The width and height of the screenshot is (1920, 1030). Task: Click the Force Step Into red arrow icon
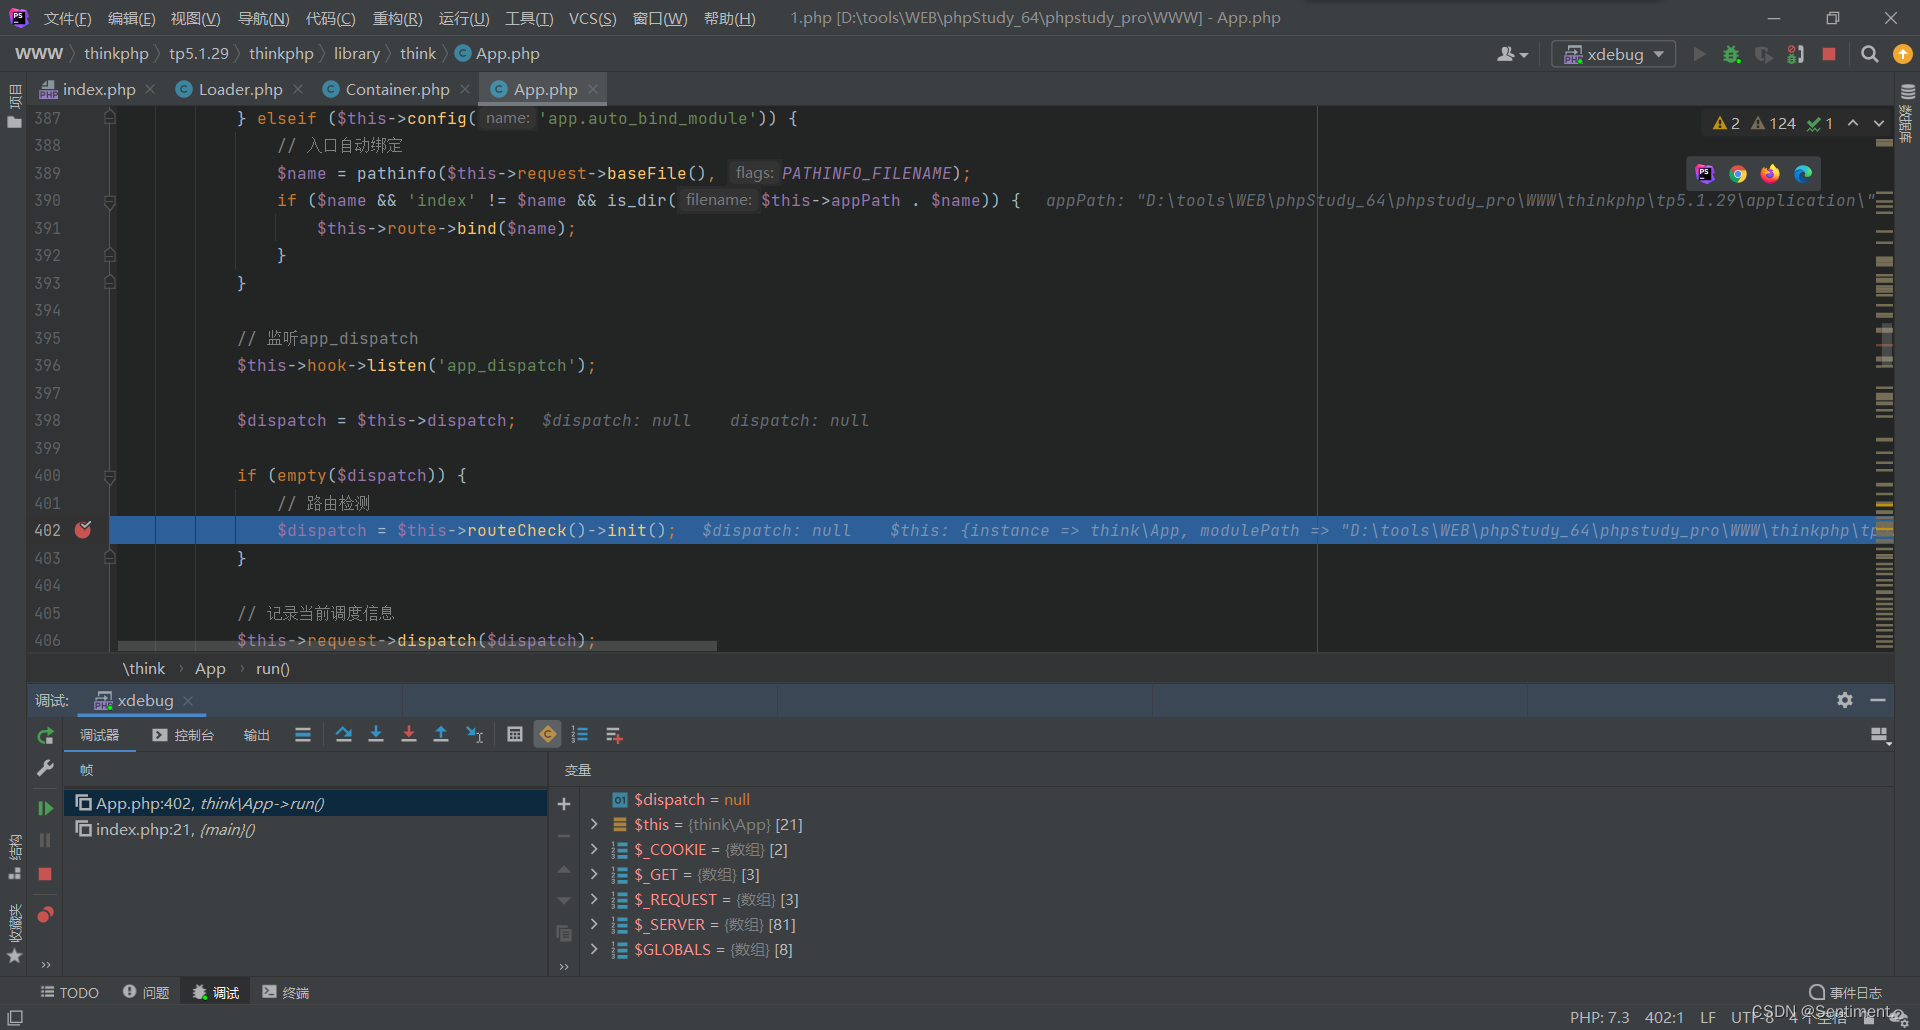(409, 735)
